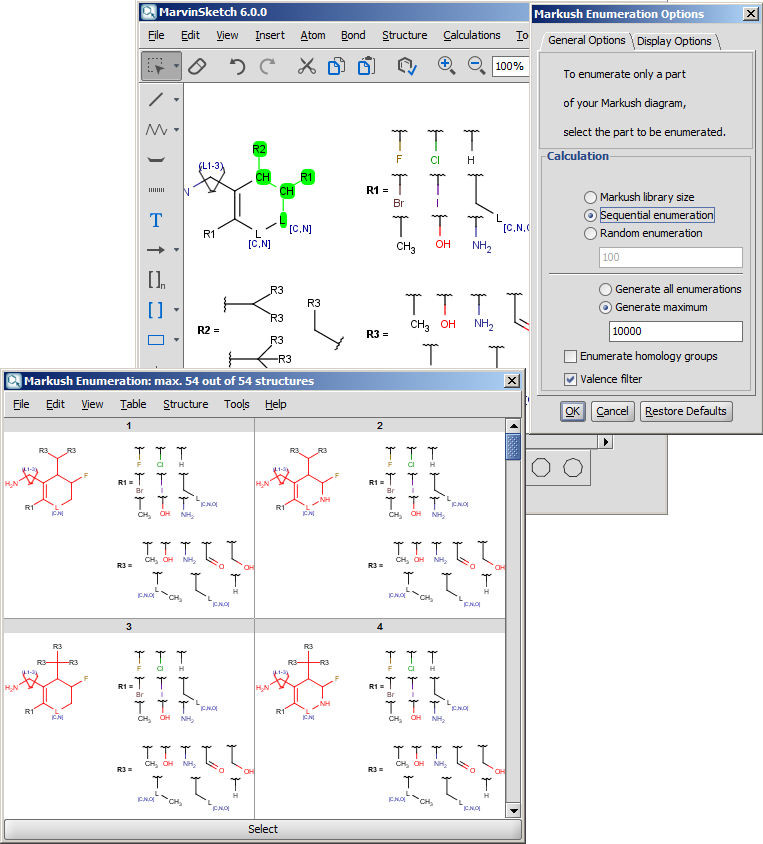Select Markush library size option

tap(591, 197)
